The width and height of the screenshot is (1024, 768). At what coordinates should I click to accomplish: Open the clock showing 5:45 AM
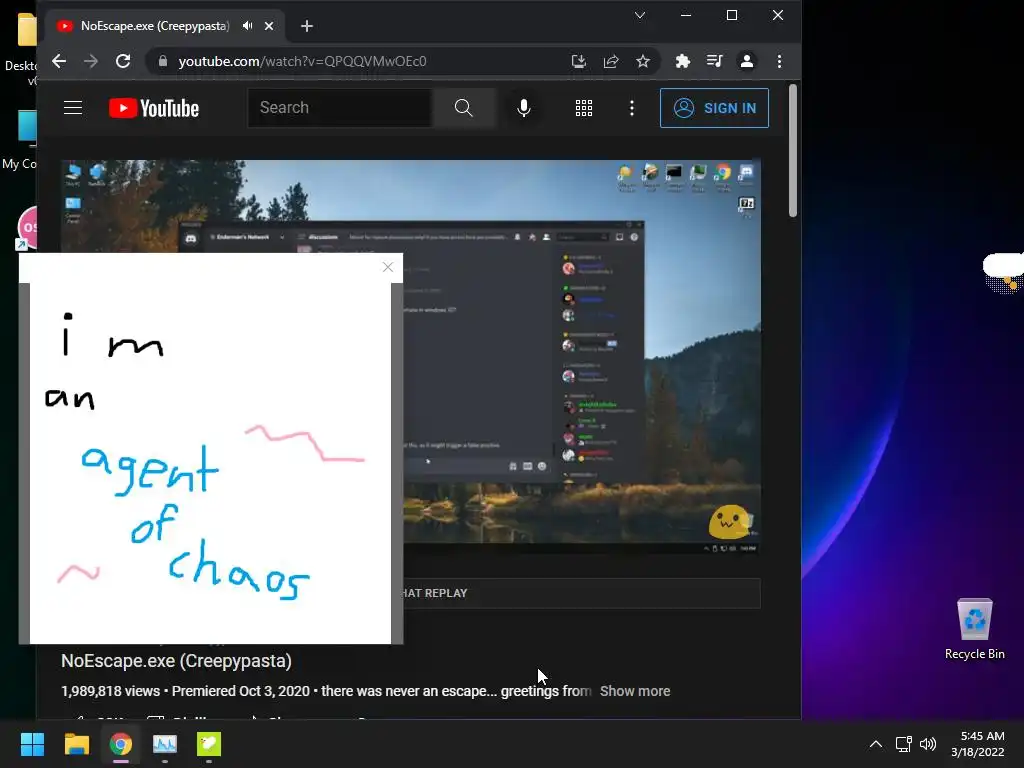(978, 744)
